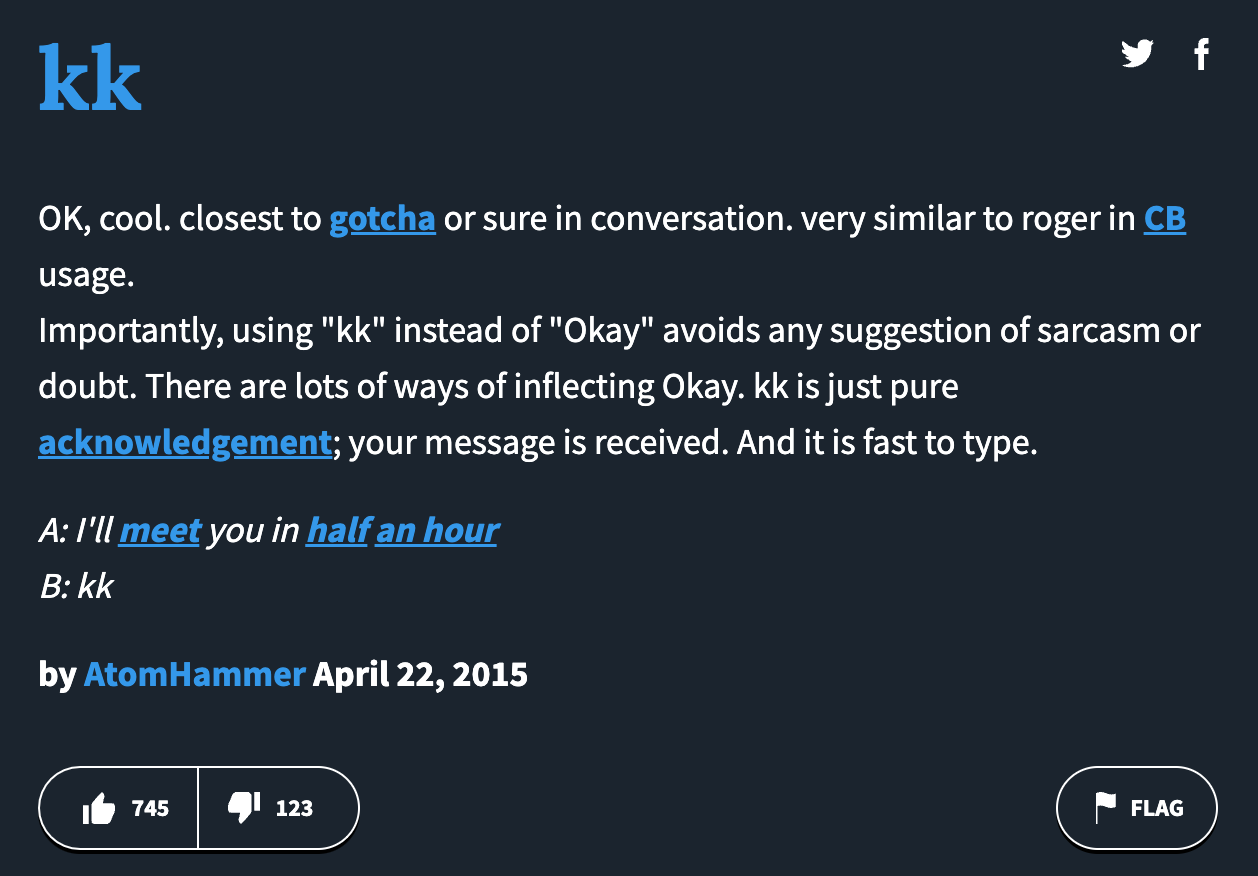Open the "gotcha" definition link
The height and width of the screenshot is (876, 1258).
pyautogui.click(x=382, y=219)
